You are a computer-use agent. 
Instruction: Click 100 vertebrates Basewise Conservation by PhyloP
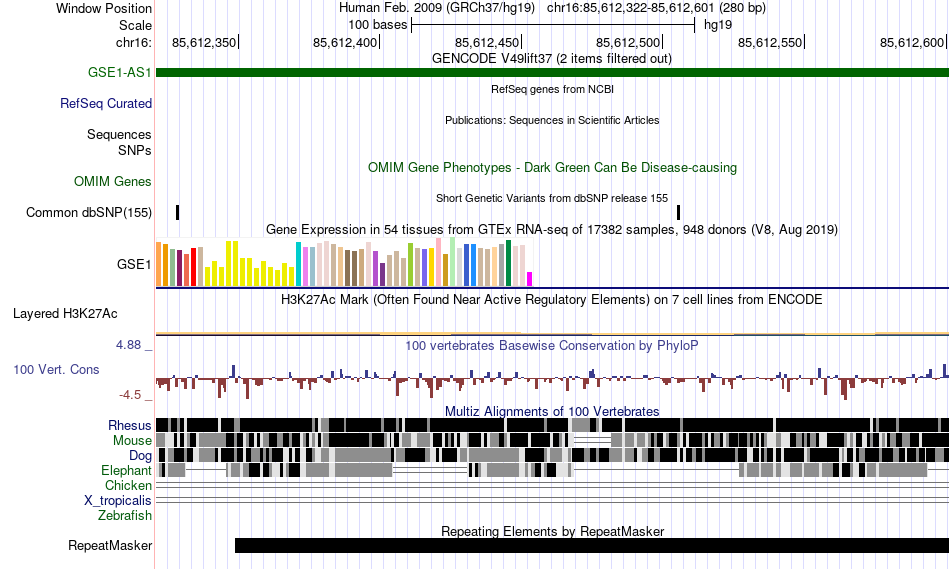tap(552, 345)
